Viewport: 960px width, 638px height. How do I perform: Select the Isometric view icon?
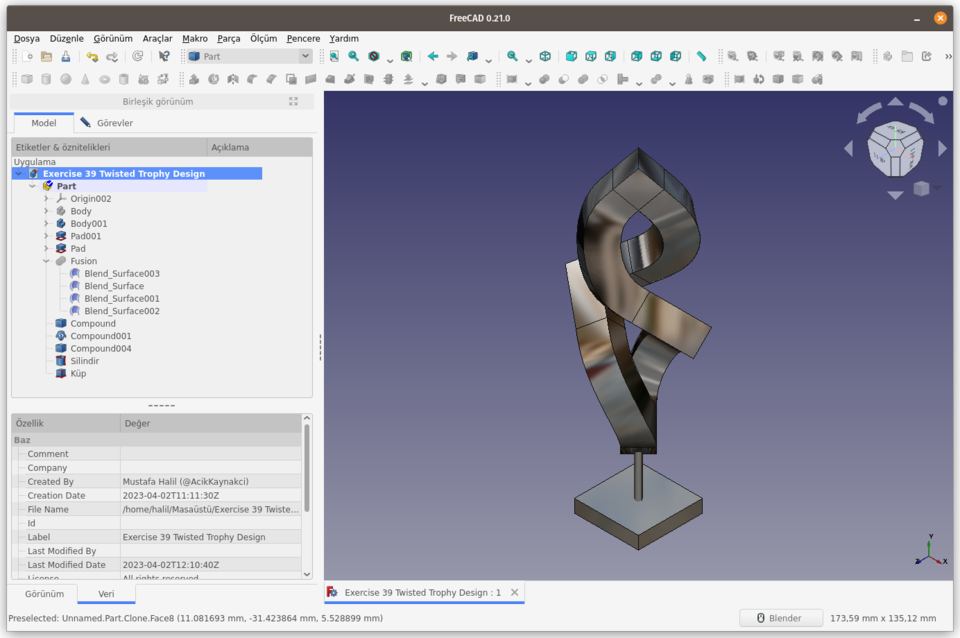pyautogui.click(x=545, y=56)
